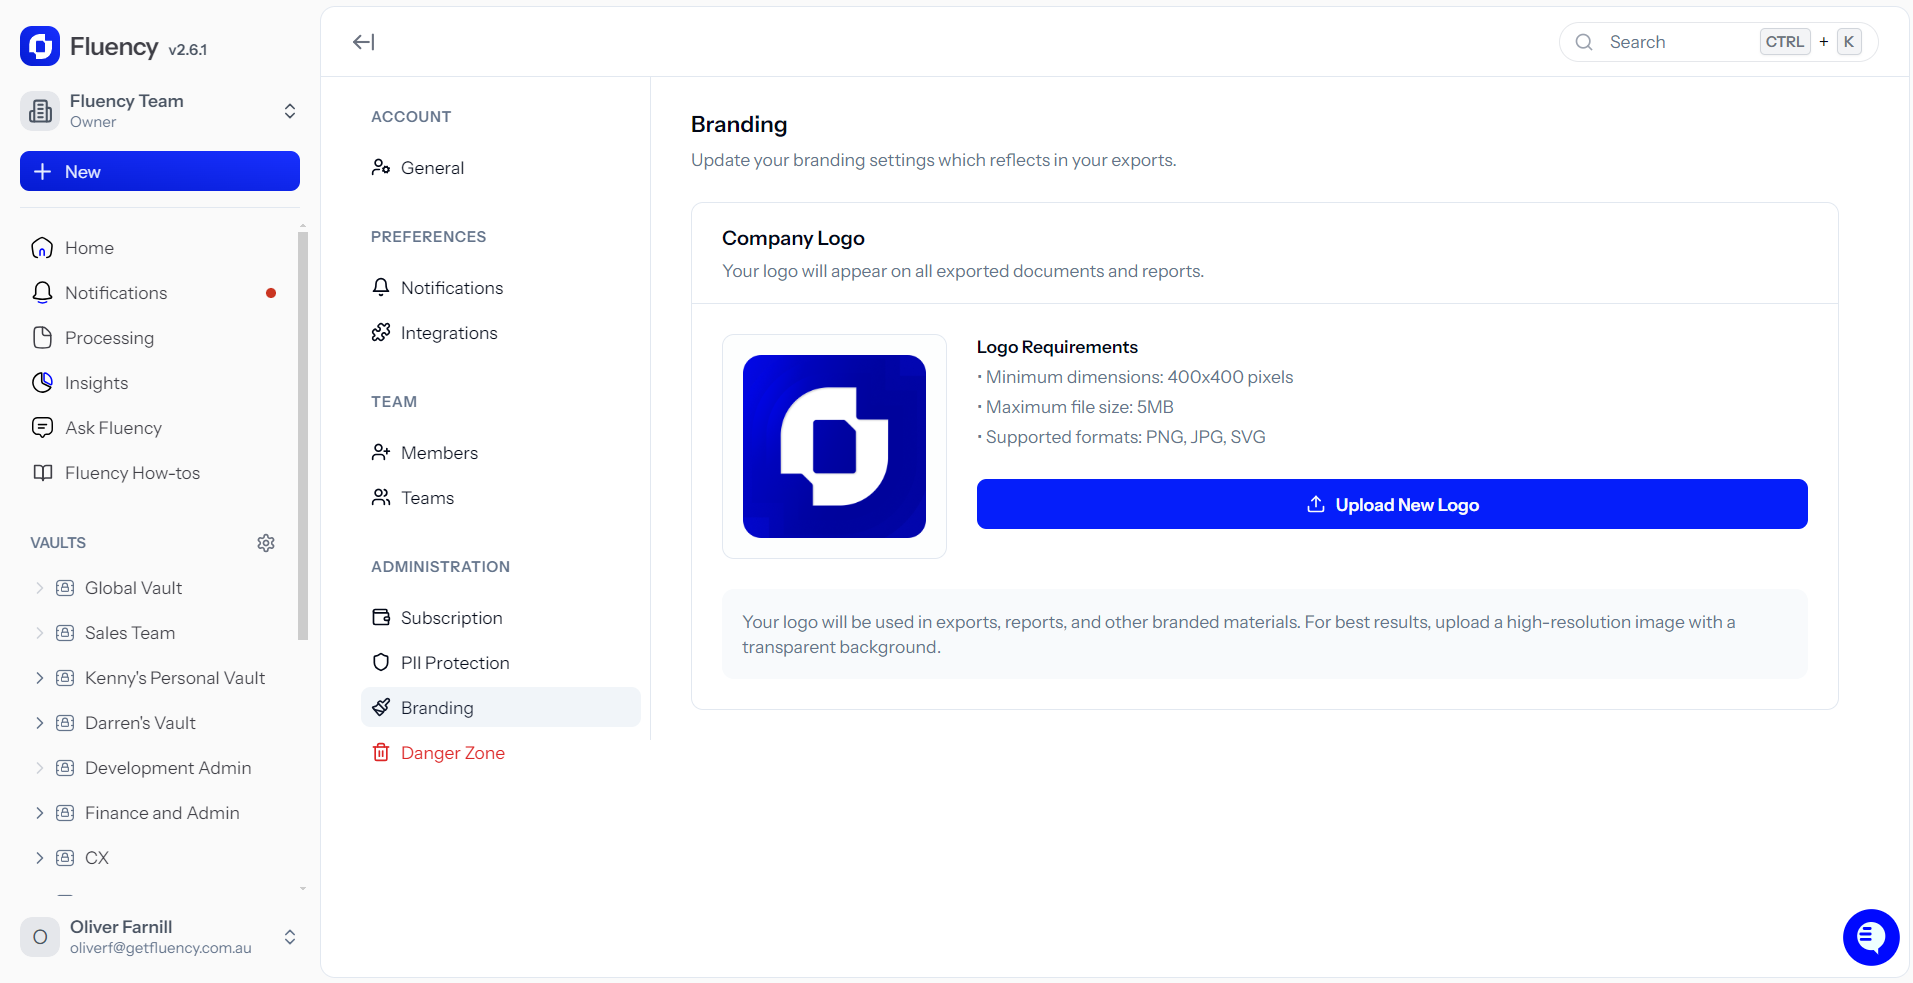This screenshot has width=1913, height=983.
Task: Open PII Protection settings
Action: (501, 662)
